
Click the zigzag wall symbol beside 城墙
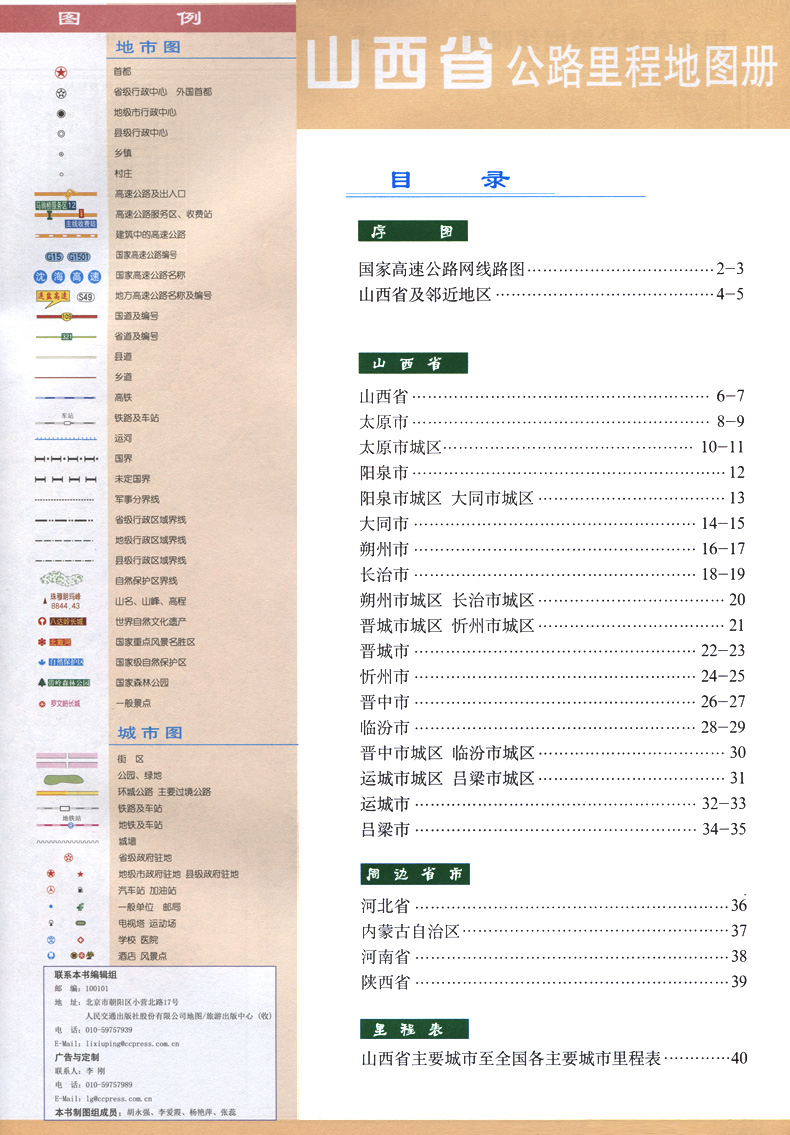(67, 842)
